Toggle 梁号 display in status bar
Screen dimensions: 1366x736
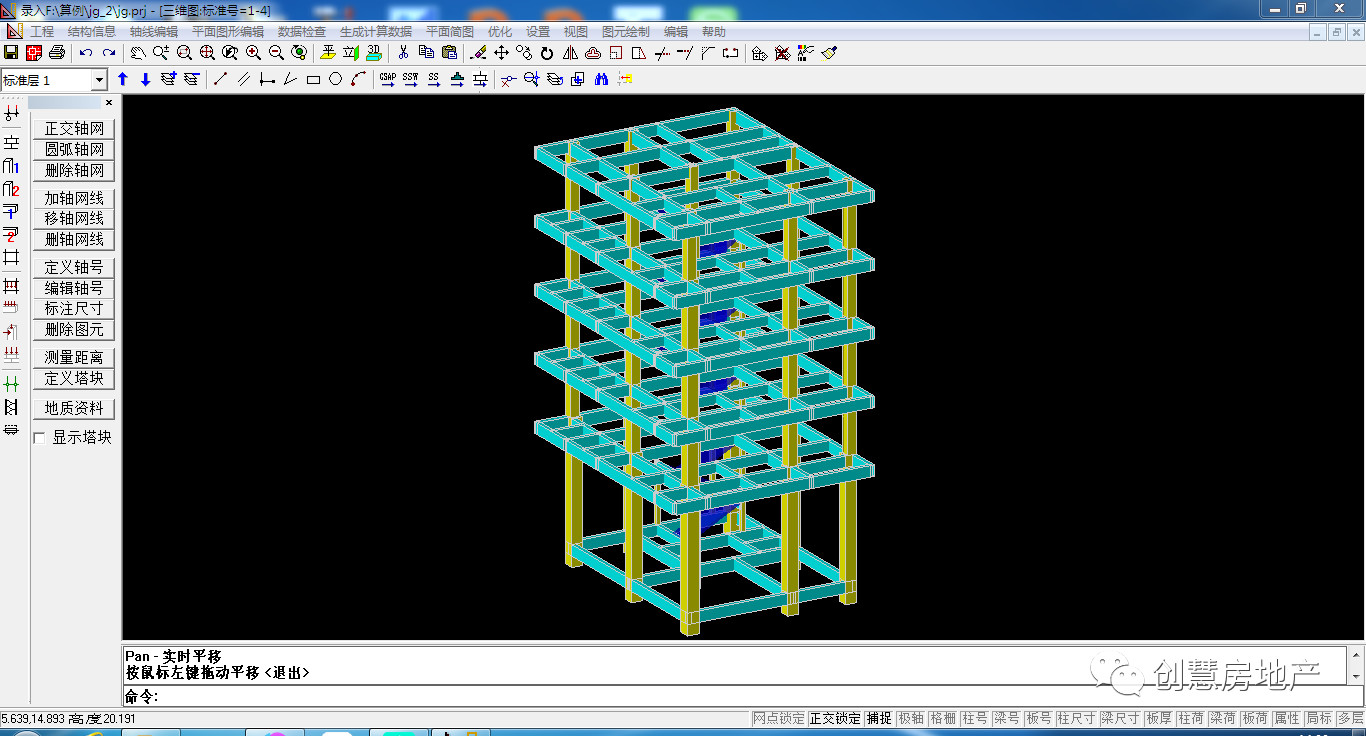tap(1007, 718)
